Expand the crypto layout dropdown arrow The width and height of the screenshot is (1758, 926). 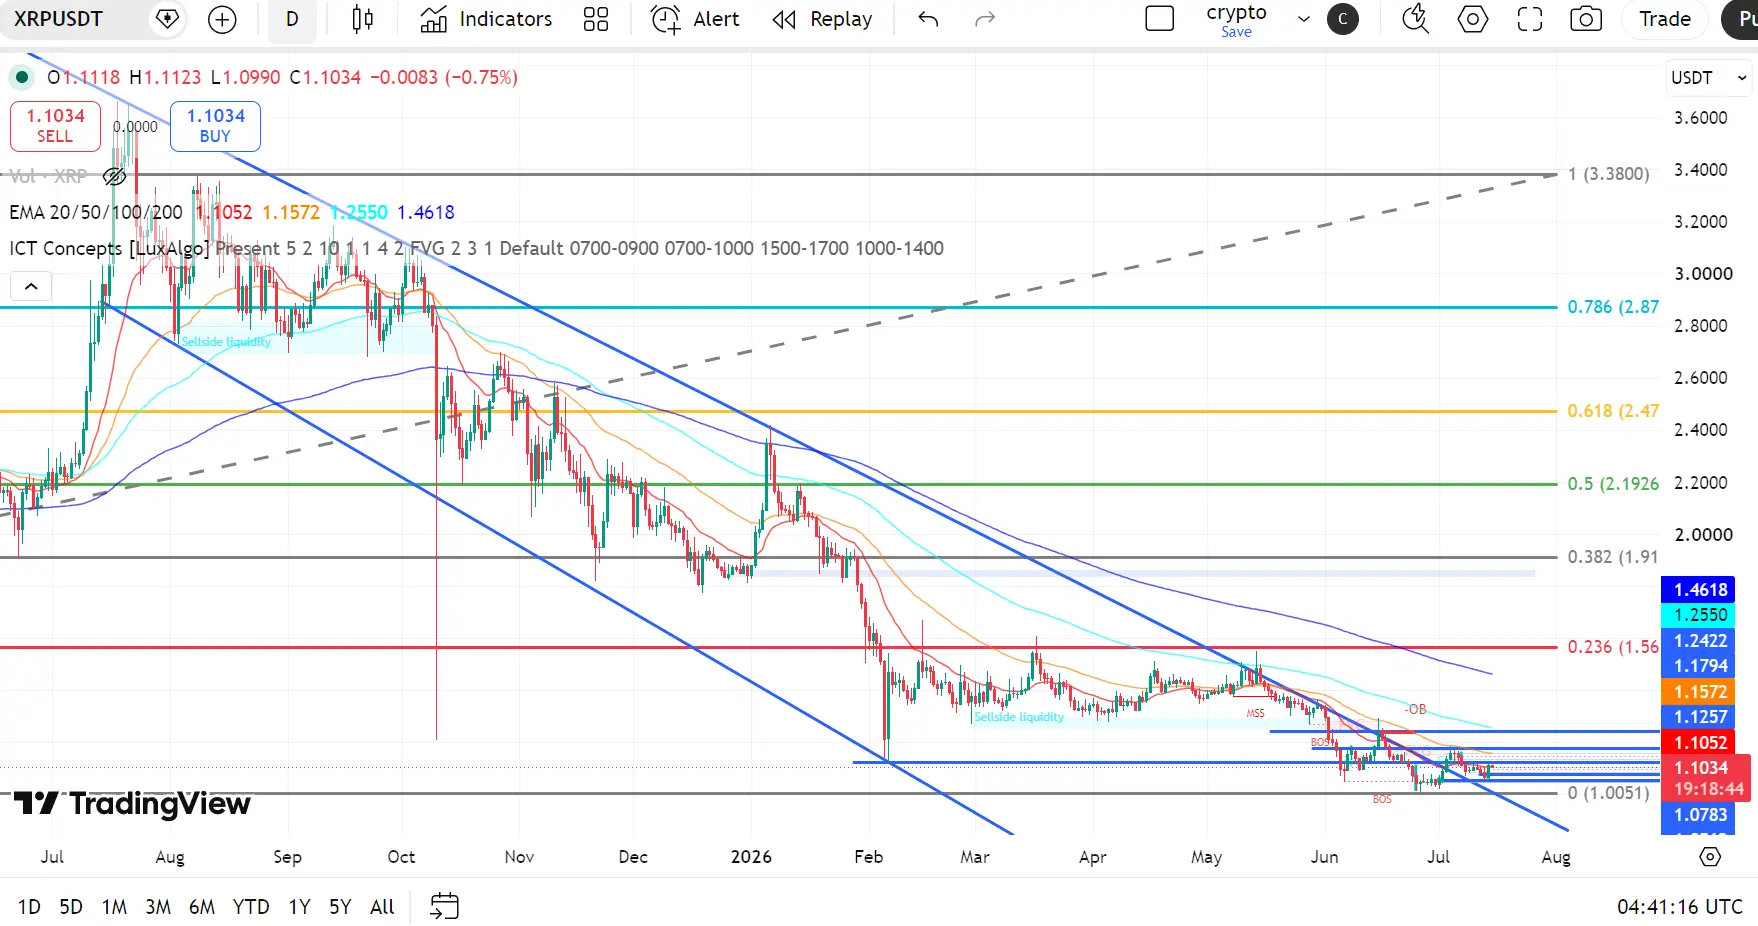pos(1304,19)
